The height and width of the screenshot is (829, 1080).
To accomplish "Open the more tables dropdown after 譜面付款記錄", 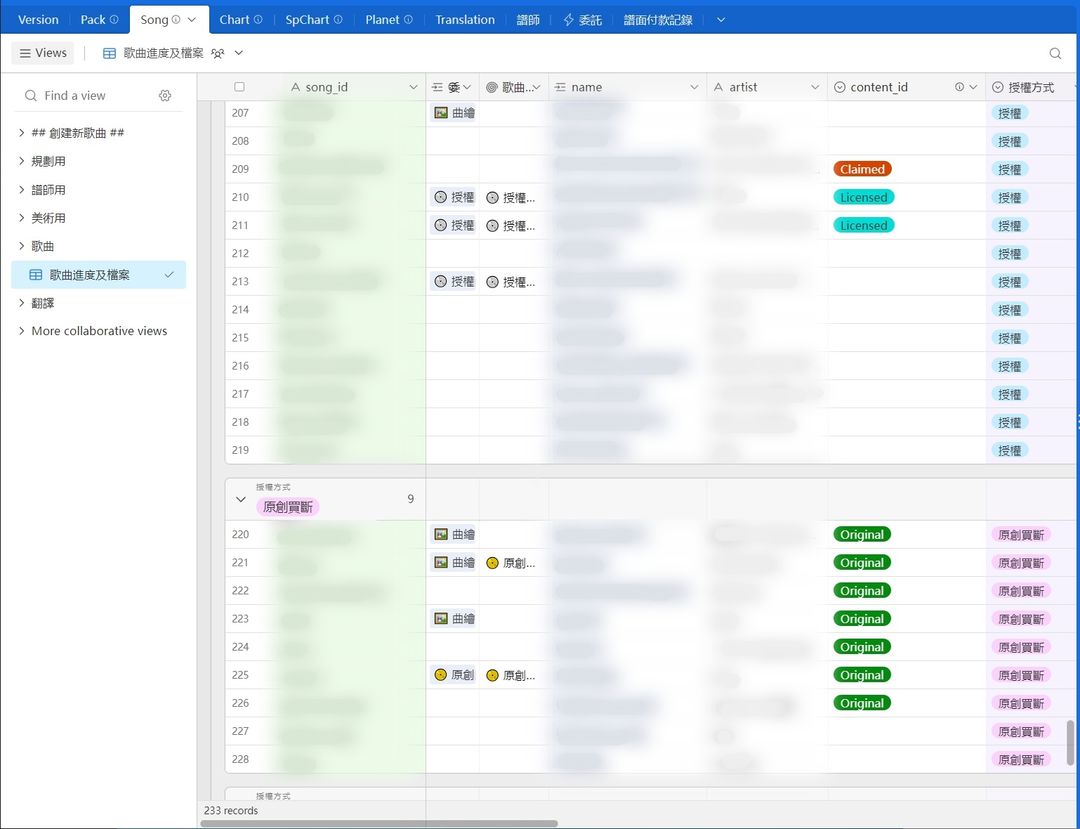I will 720,19.
